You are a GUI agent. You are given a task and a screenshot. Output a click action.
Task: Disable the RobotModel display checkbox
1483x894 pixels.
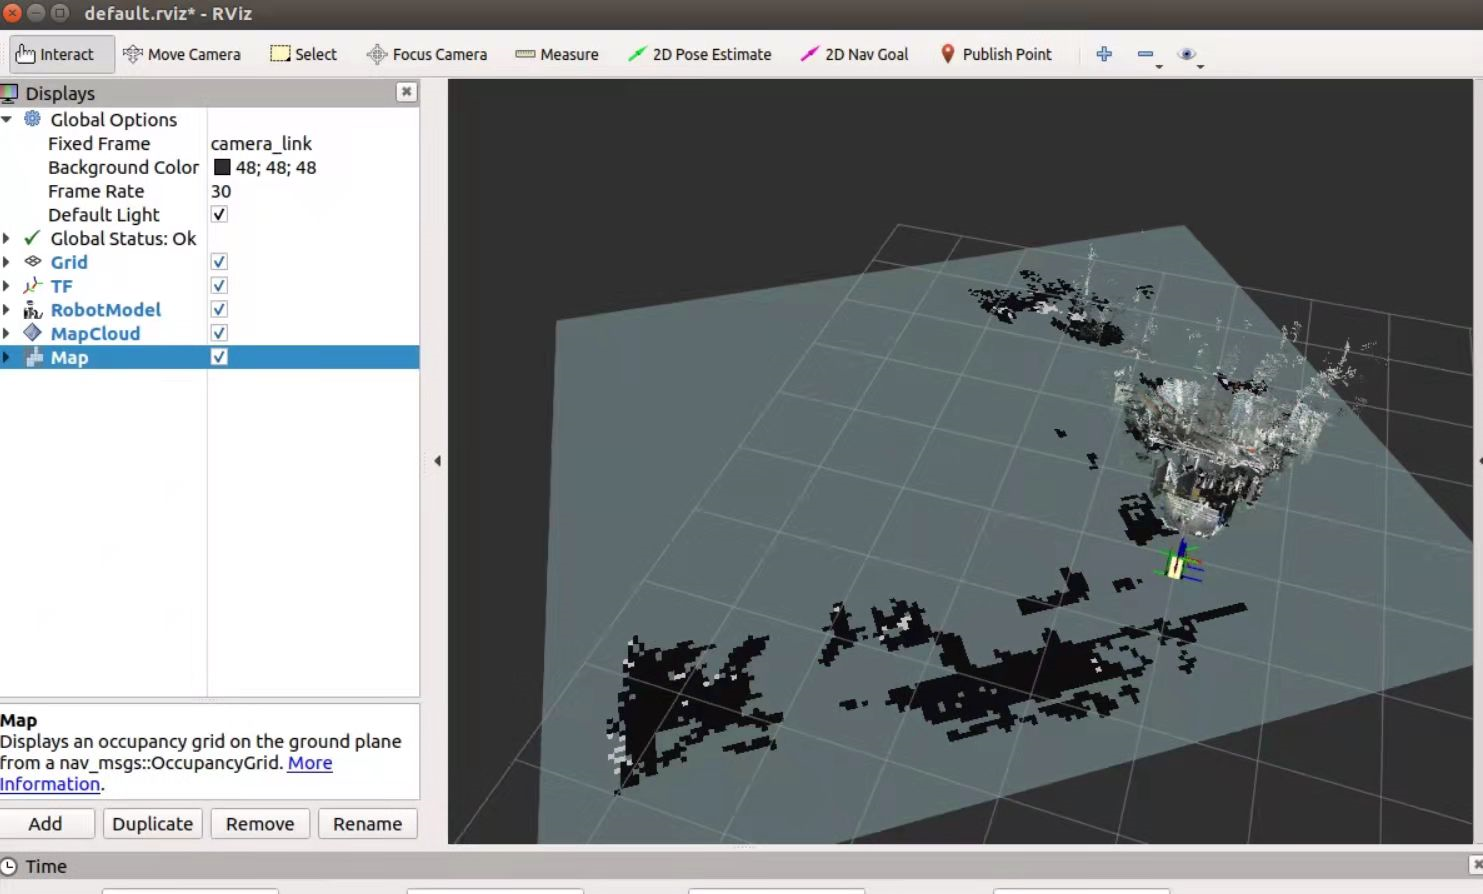click(x=219, y=310)
